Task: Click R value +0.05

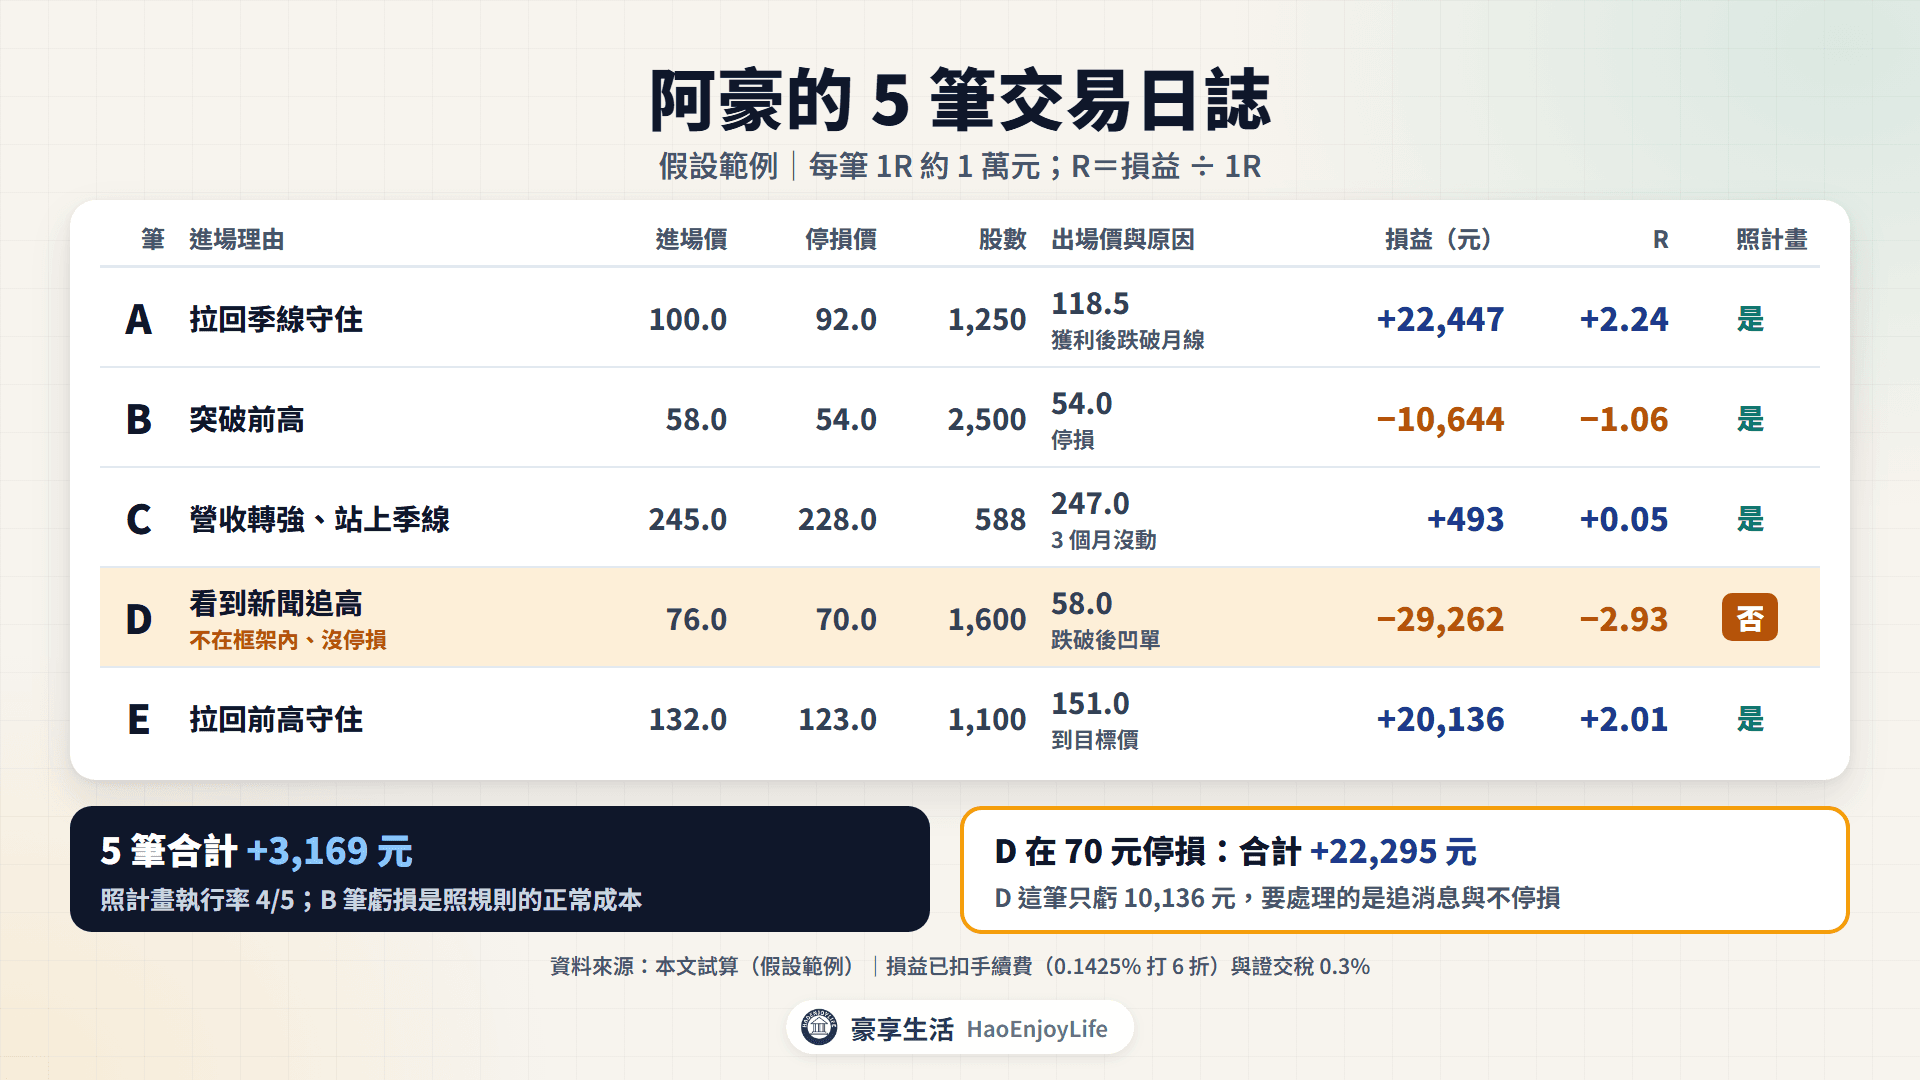Action: click(x=1624, y=519)
